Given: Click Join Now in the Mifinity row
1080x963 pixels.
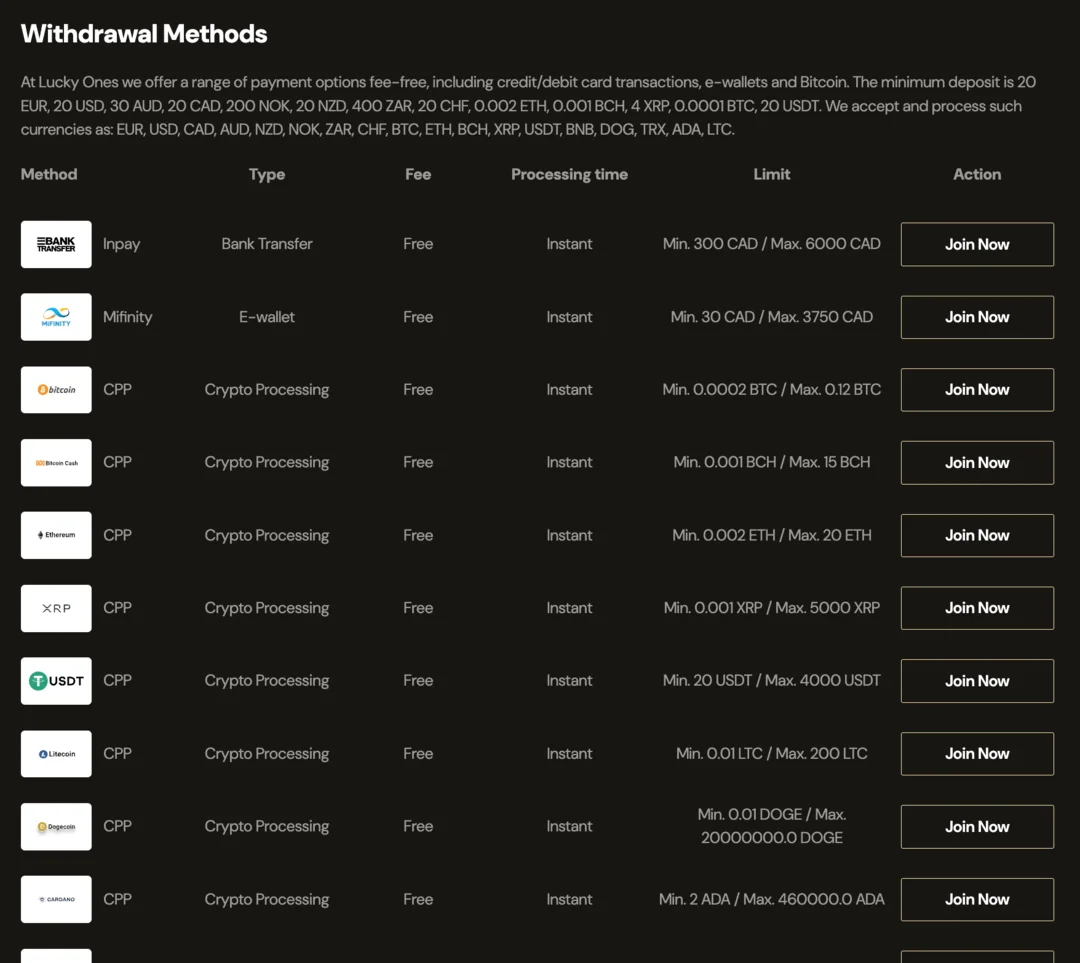Looking at the screenshot, I should pyautogui.click(x=977, y=317).
